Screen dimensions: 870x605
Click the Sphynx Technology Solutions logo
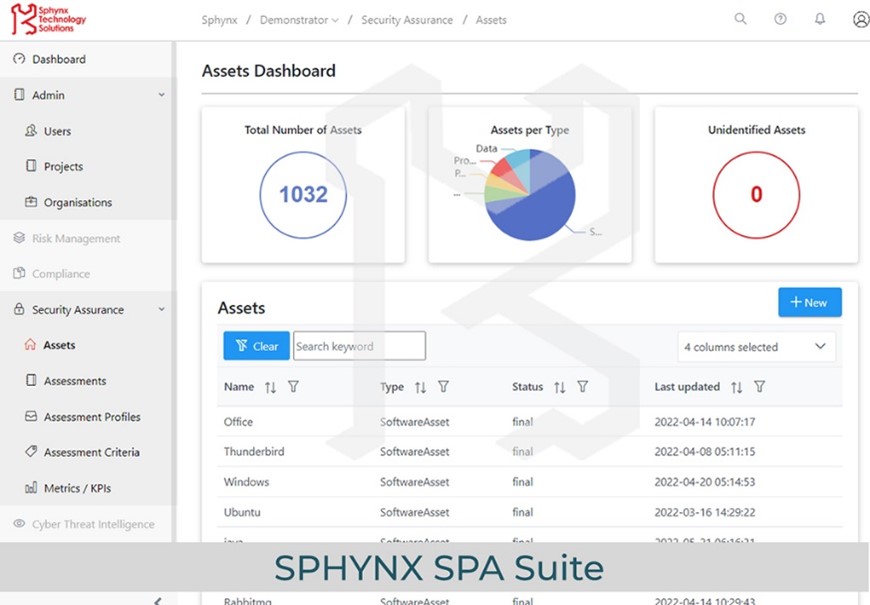(49, 19)
